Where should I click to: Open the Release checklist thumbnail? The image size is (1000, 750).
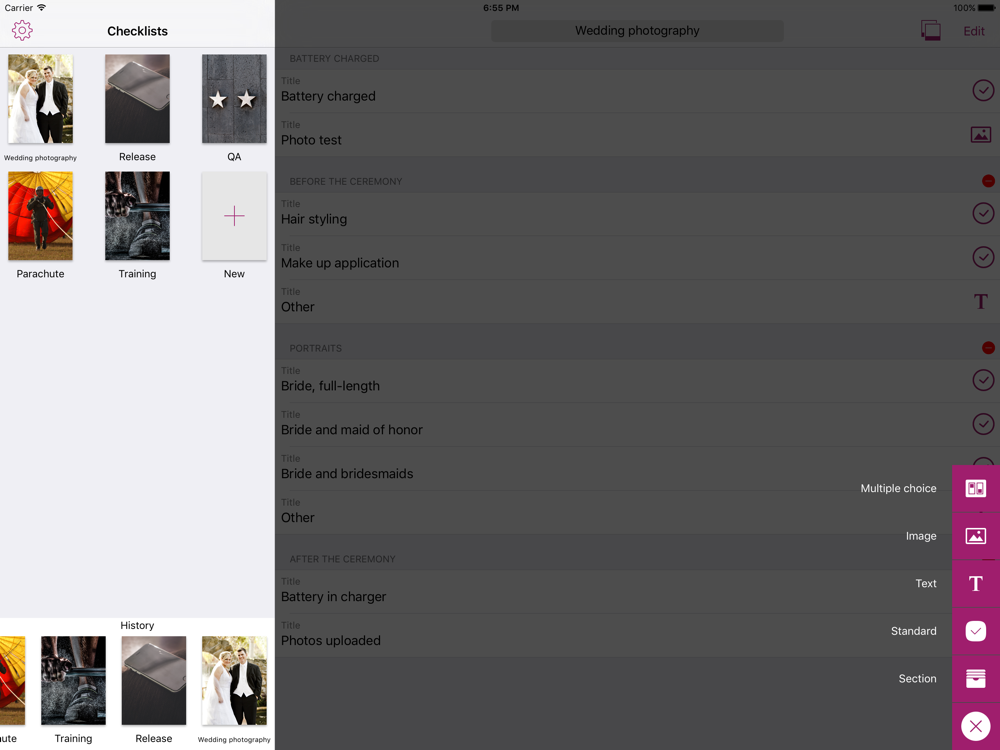tap(137, 99)
